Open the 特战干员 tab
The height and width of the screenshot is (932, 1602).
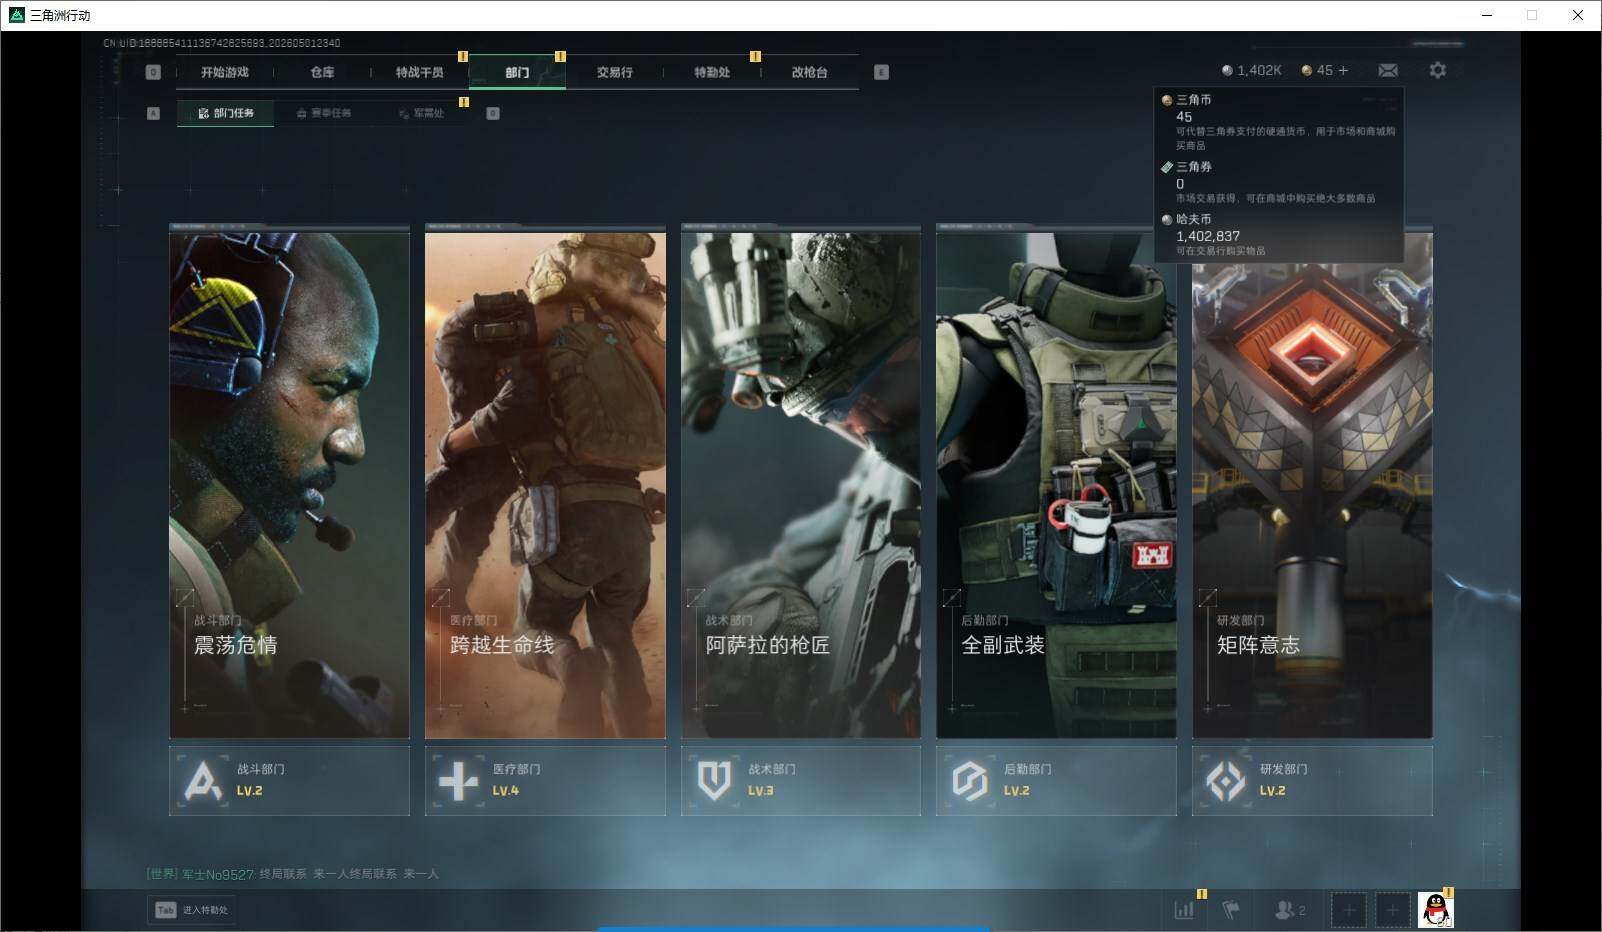[419, 72]
